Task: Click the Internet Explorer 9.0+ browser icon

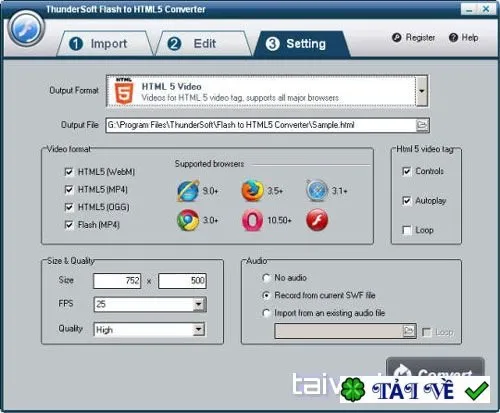Action: tap(188, 191)
